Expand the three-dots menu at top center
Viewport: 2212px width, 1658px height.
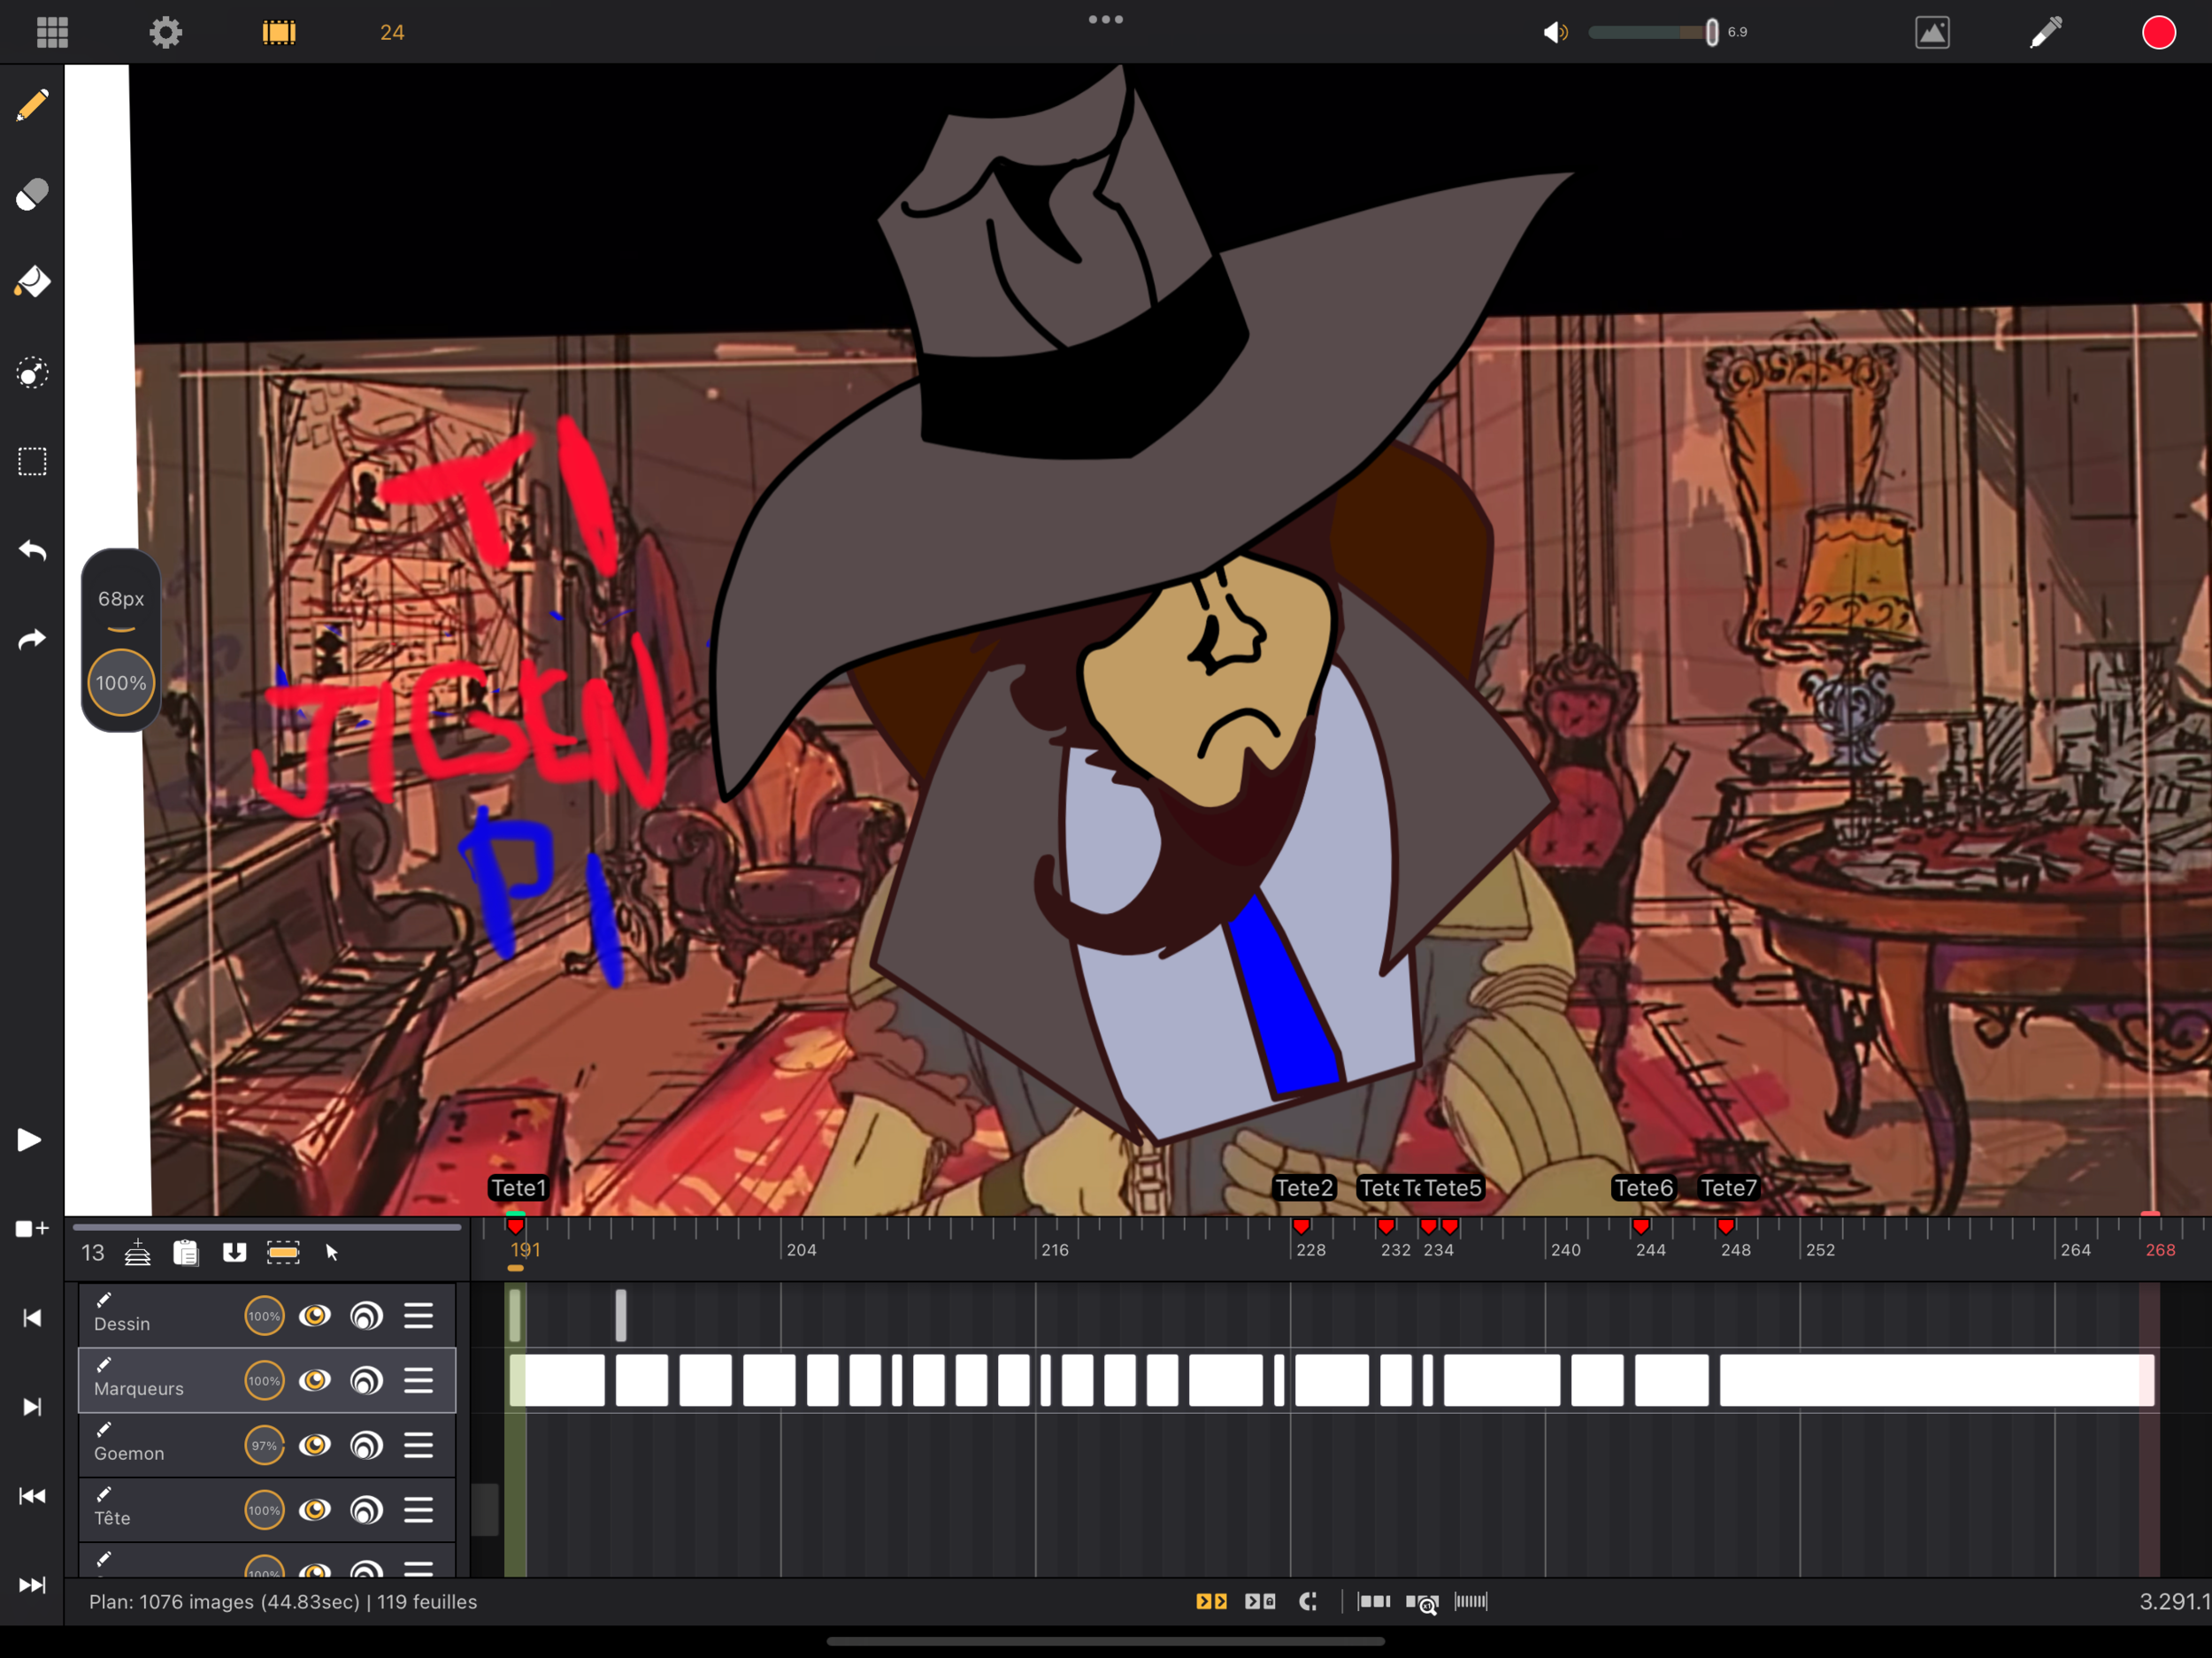1105,19
